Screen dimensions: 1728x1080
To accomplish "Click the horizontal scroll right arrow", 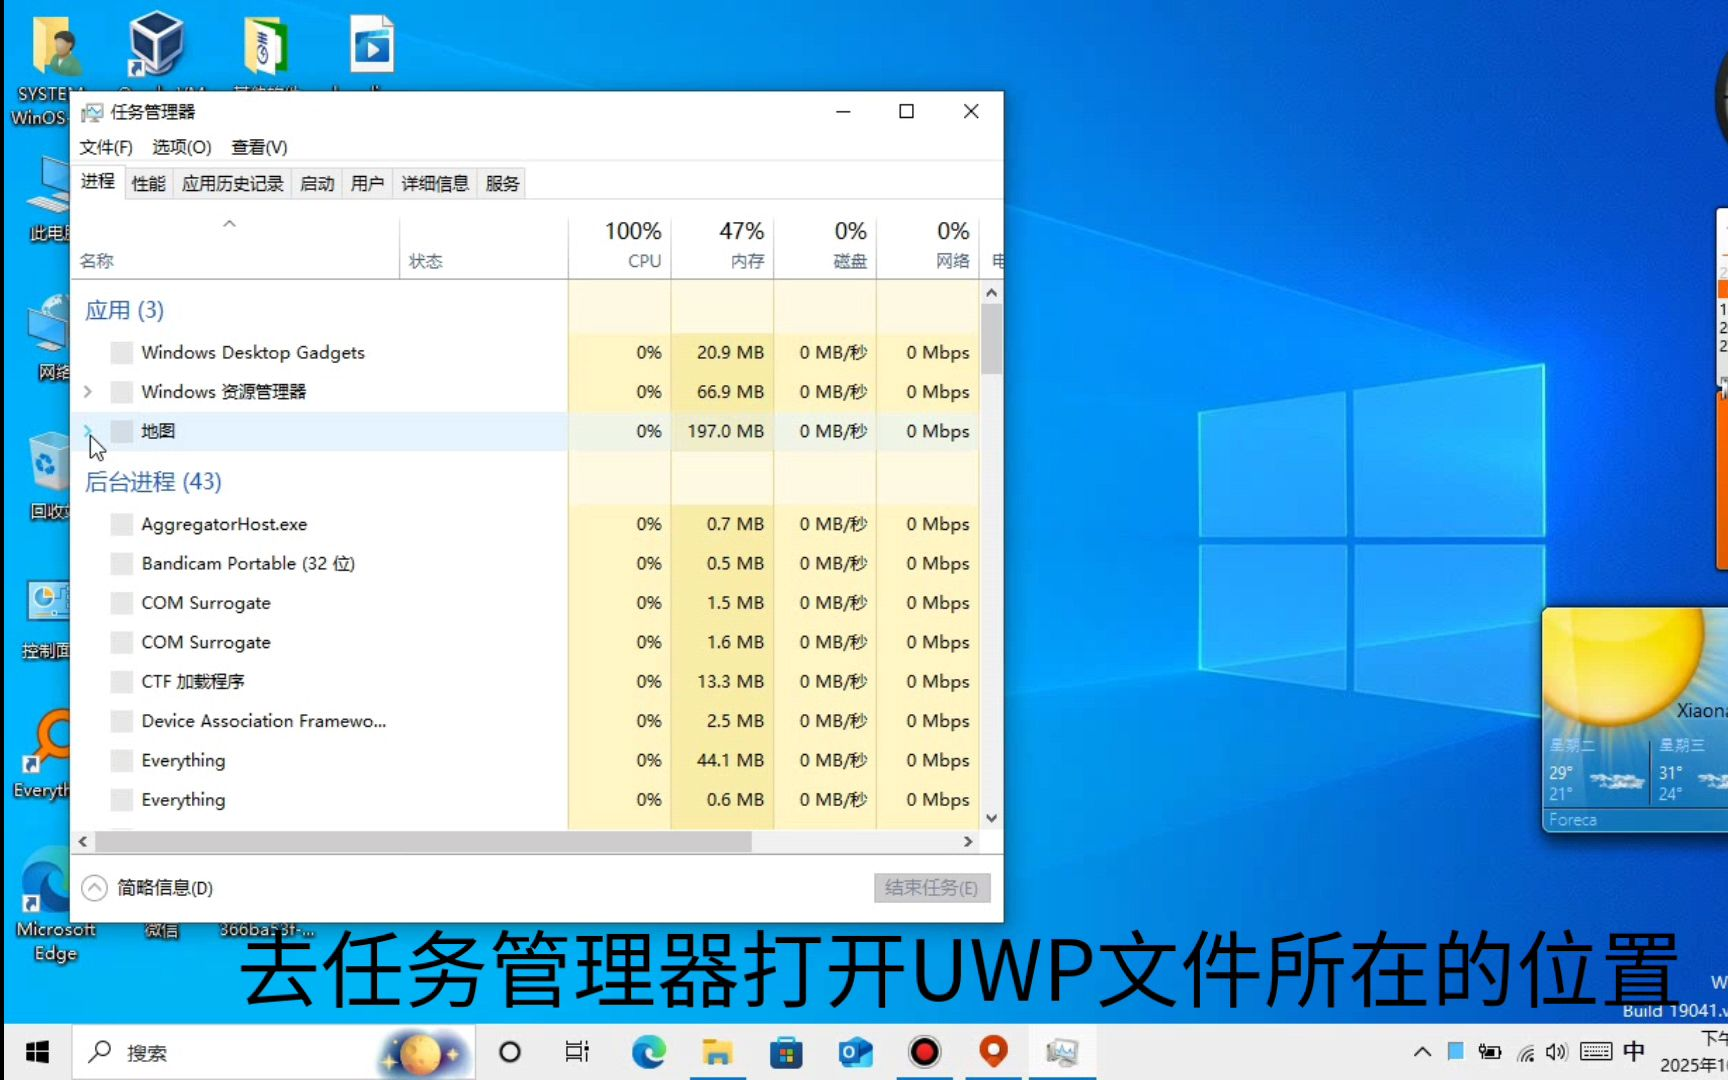I will pyautogui.click(x=968, y=842).
